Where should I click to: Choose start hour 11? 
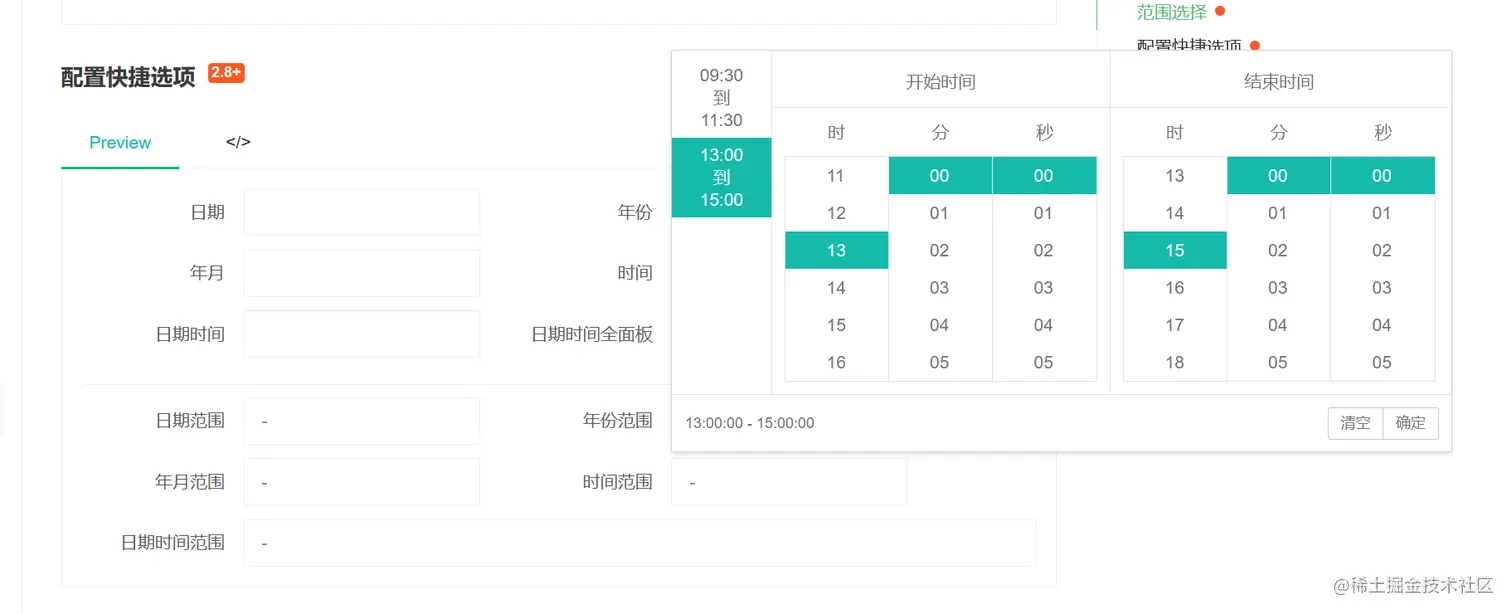836,176
